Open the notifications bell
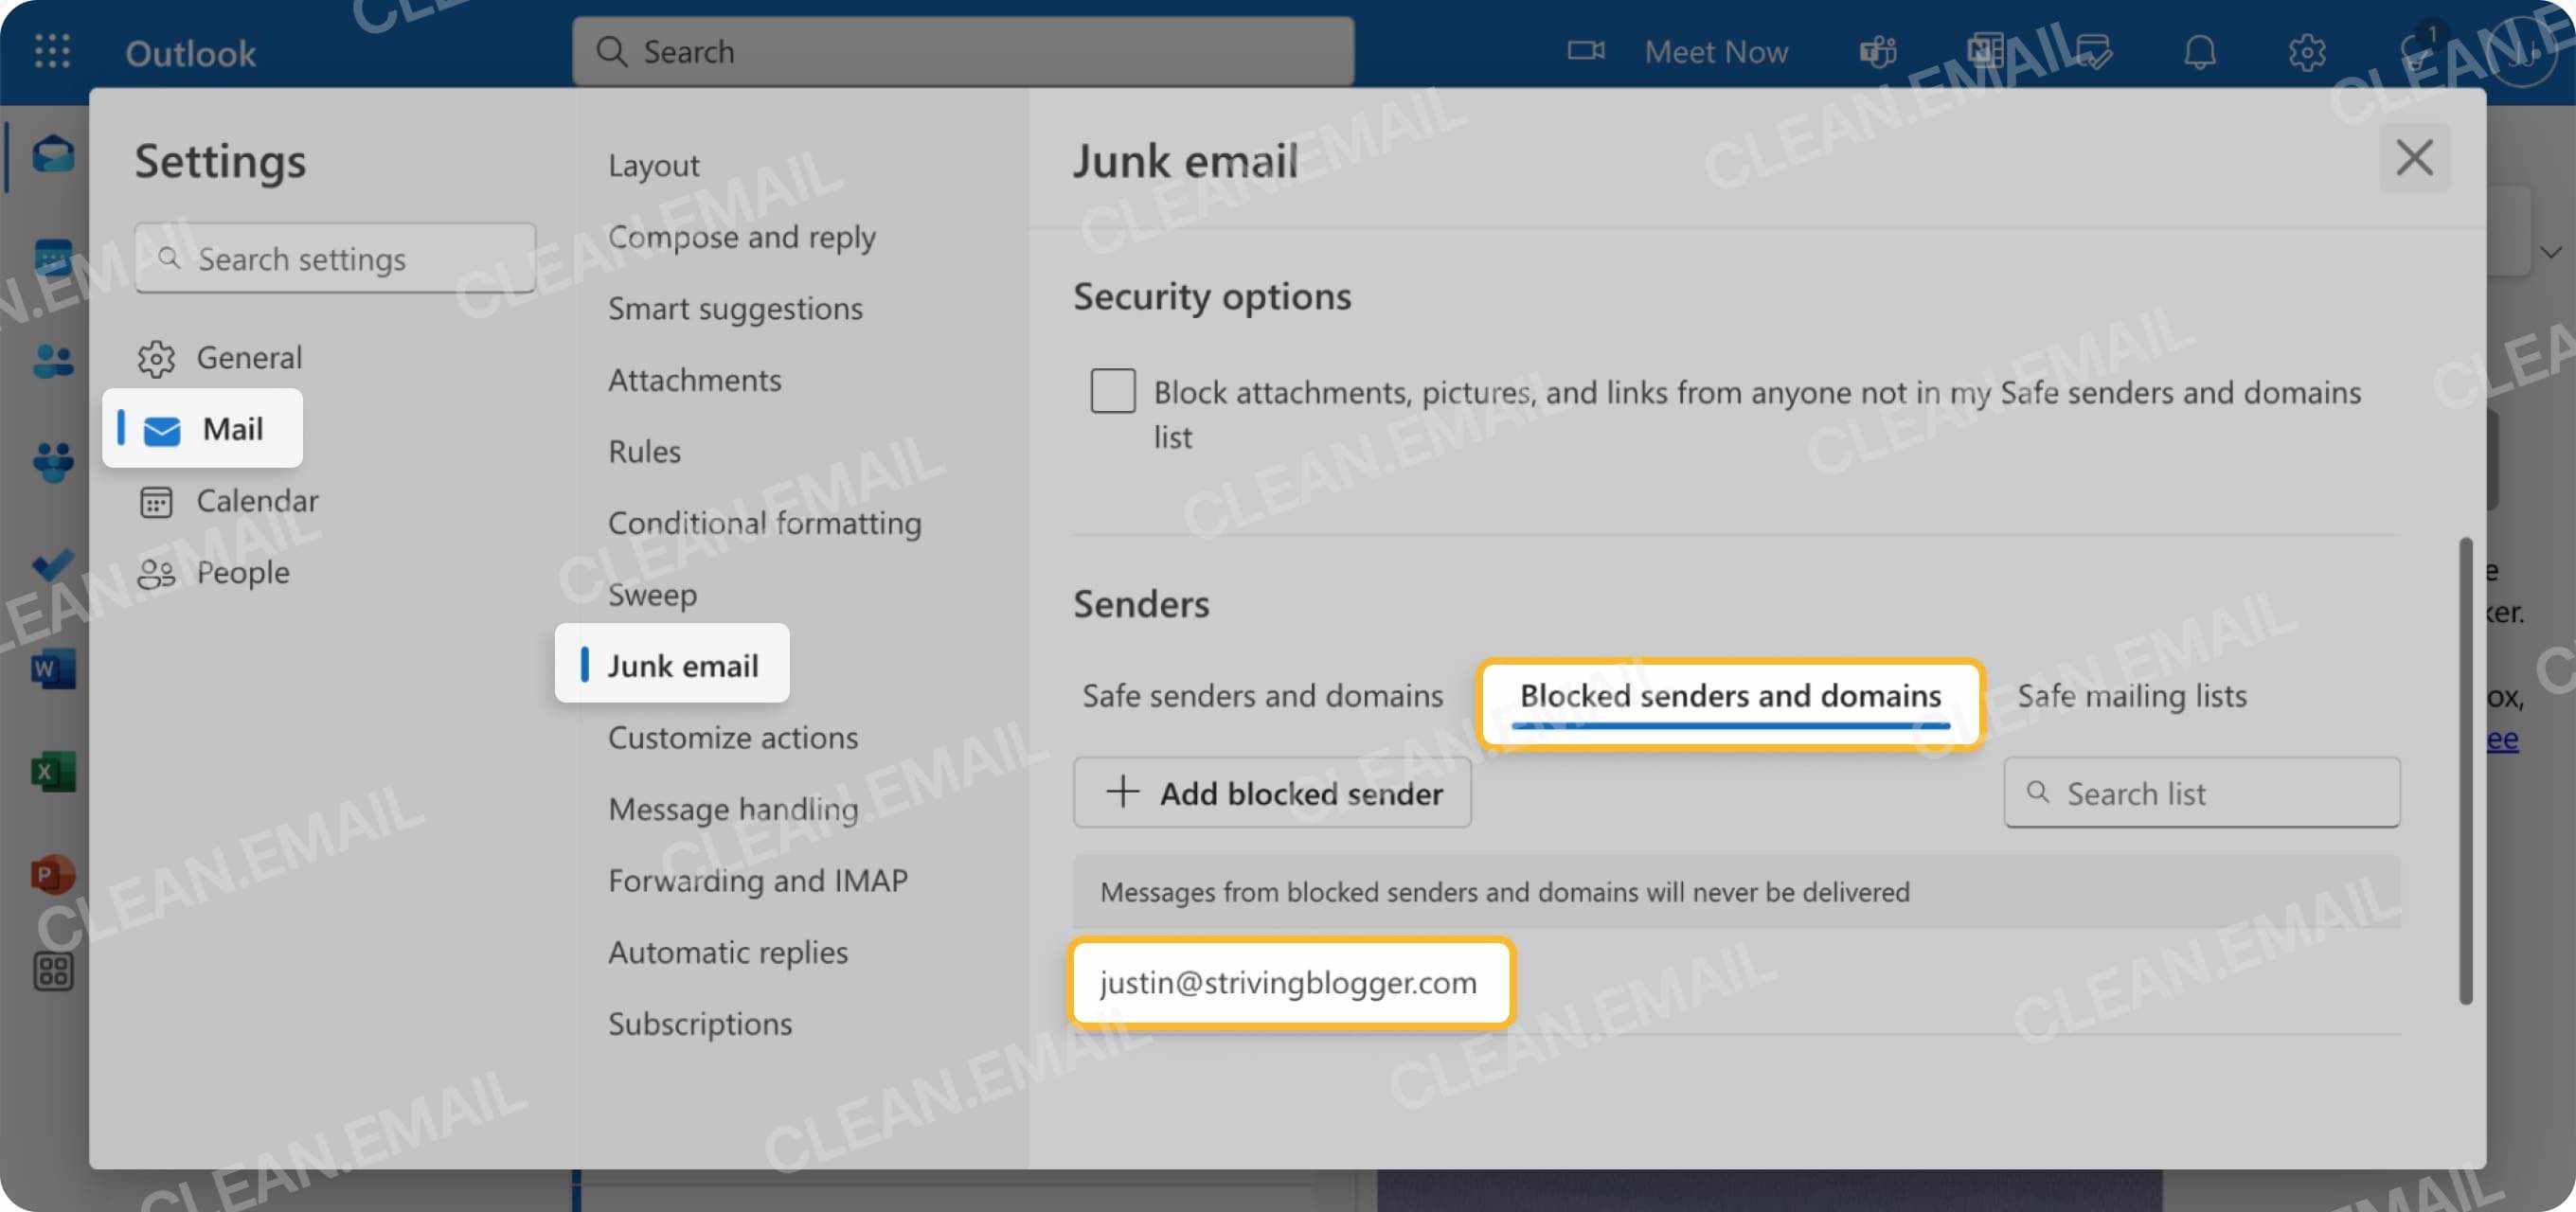Screen dimensions: 2576x1212 pyautogui.click(x=2203, y=53)
